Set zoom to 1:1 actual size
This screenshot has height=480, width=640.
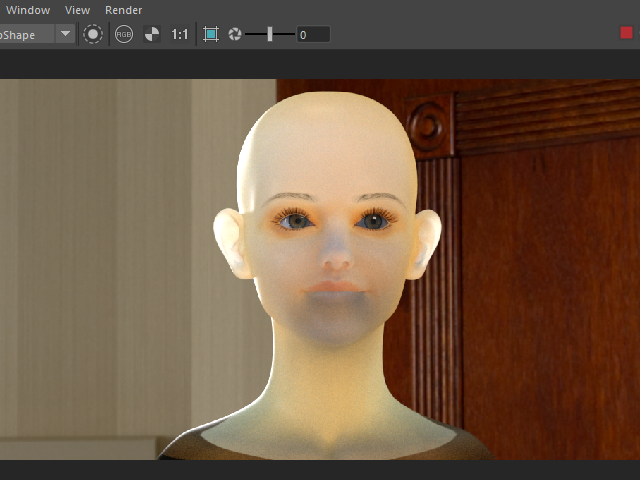(x=180, y=34)
